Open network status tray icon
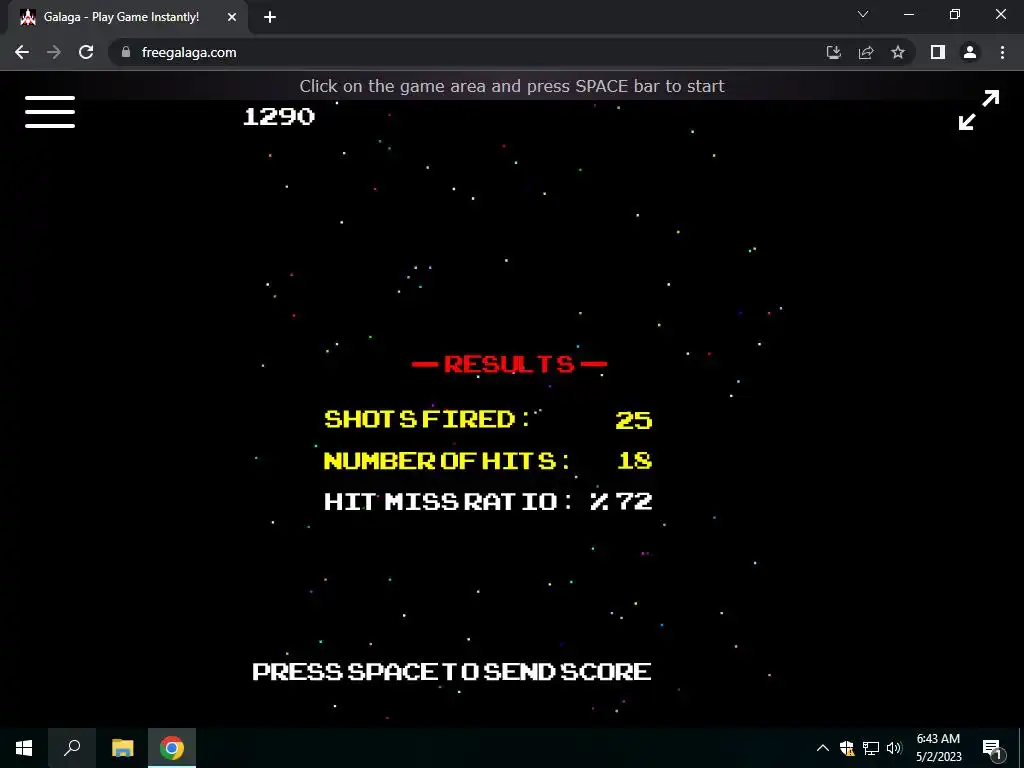 point(871,748)
